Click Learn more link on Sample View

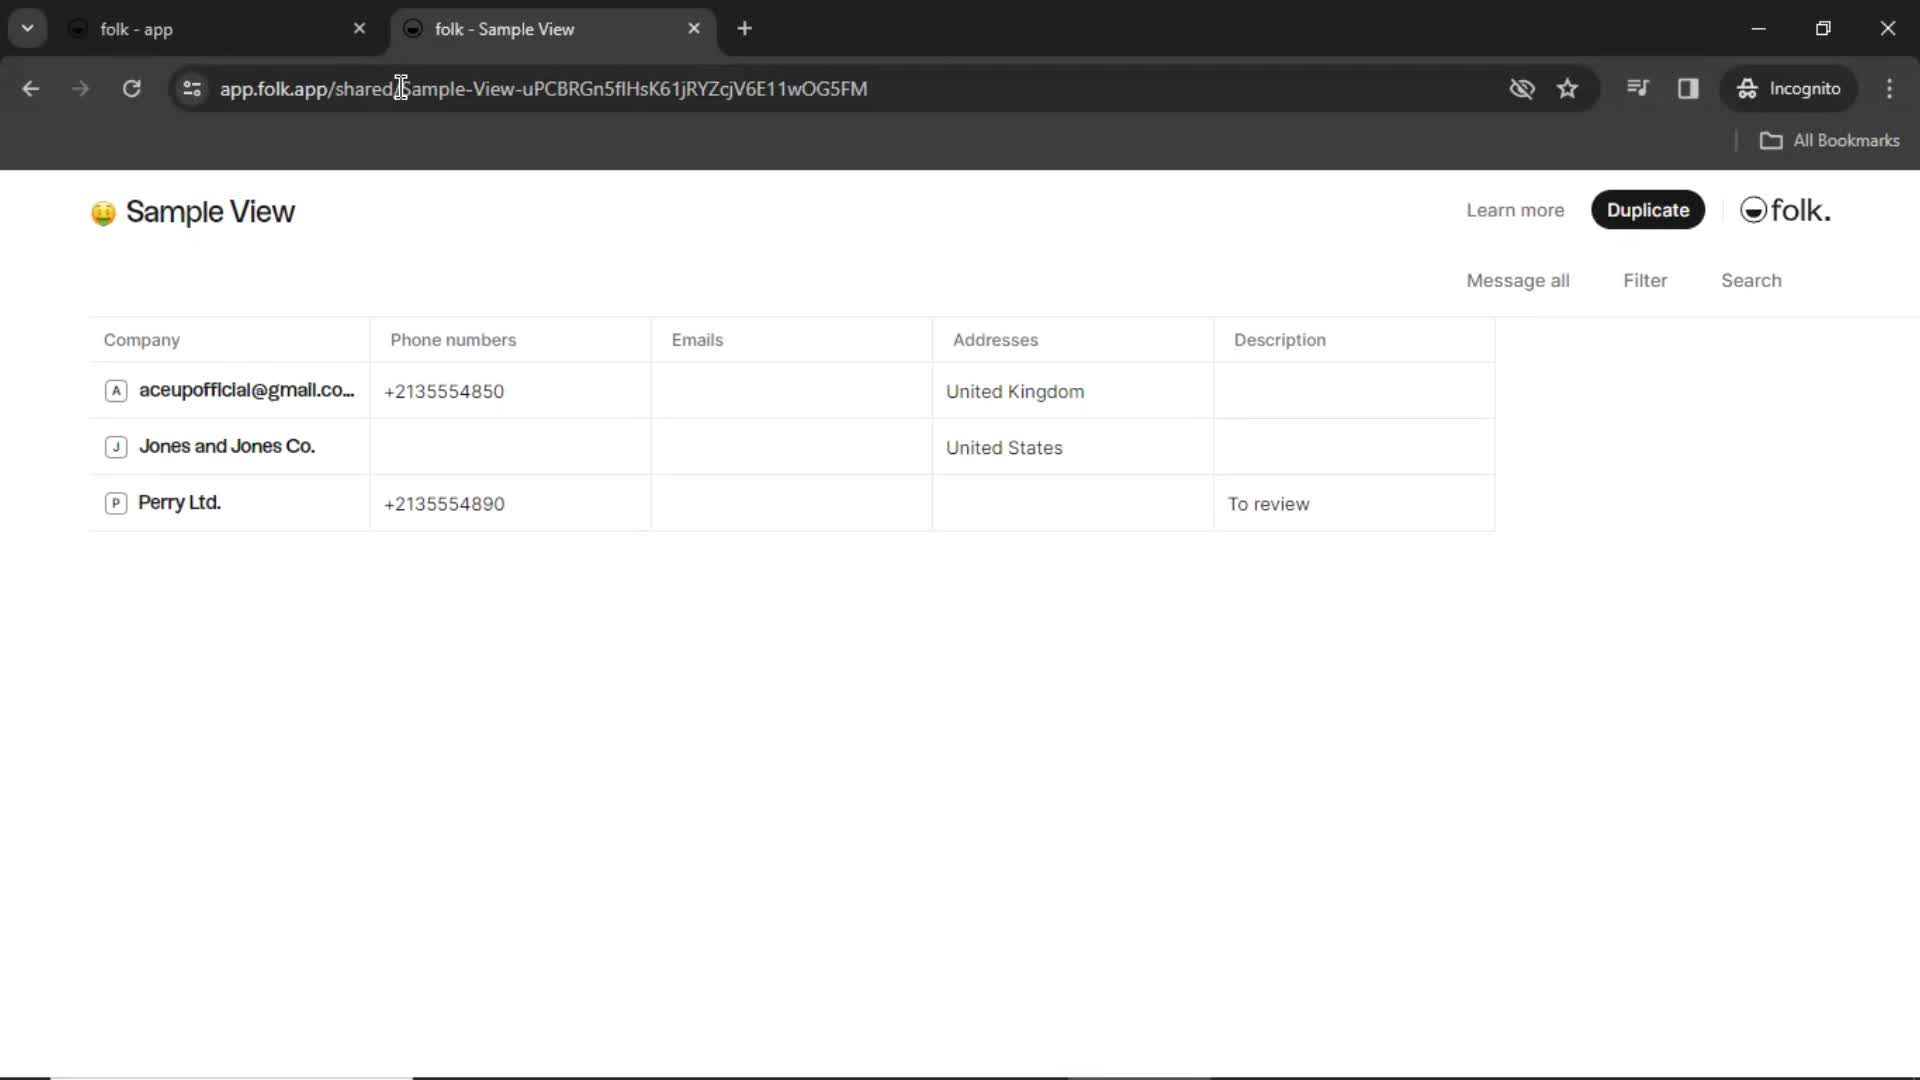[1515, 210]
